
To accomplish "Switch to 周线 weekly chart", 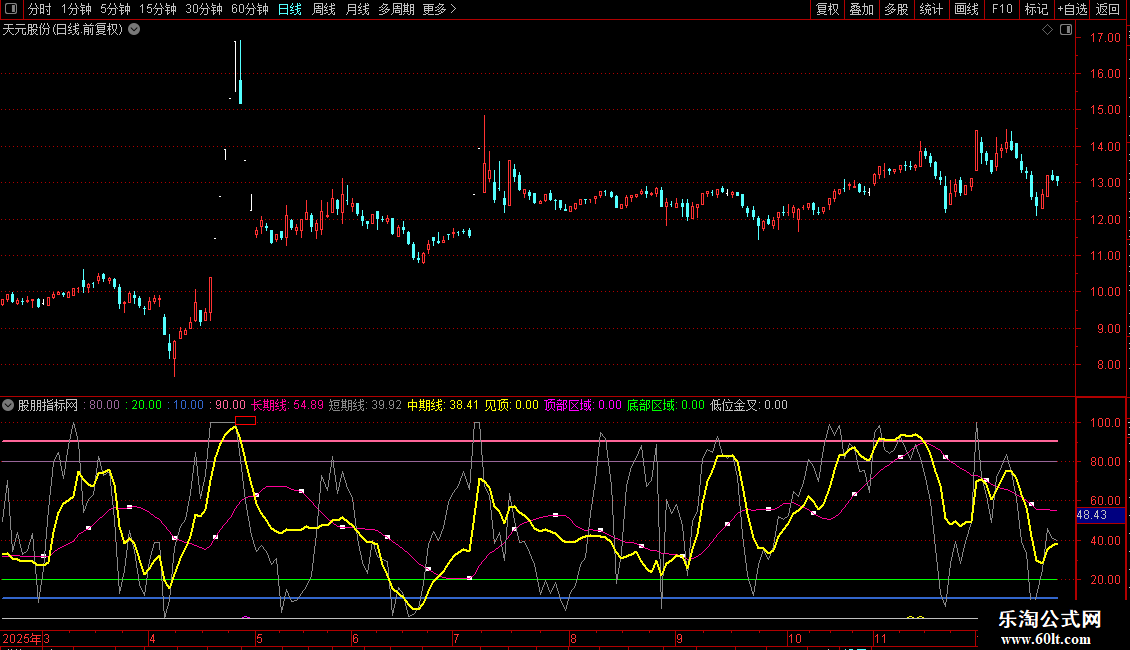I will click(x=324, y=10).
